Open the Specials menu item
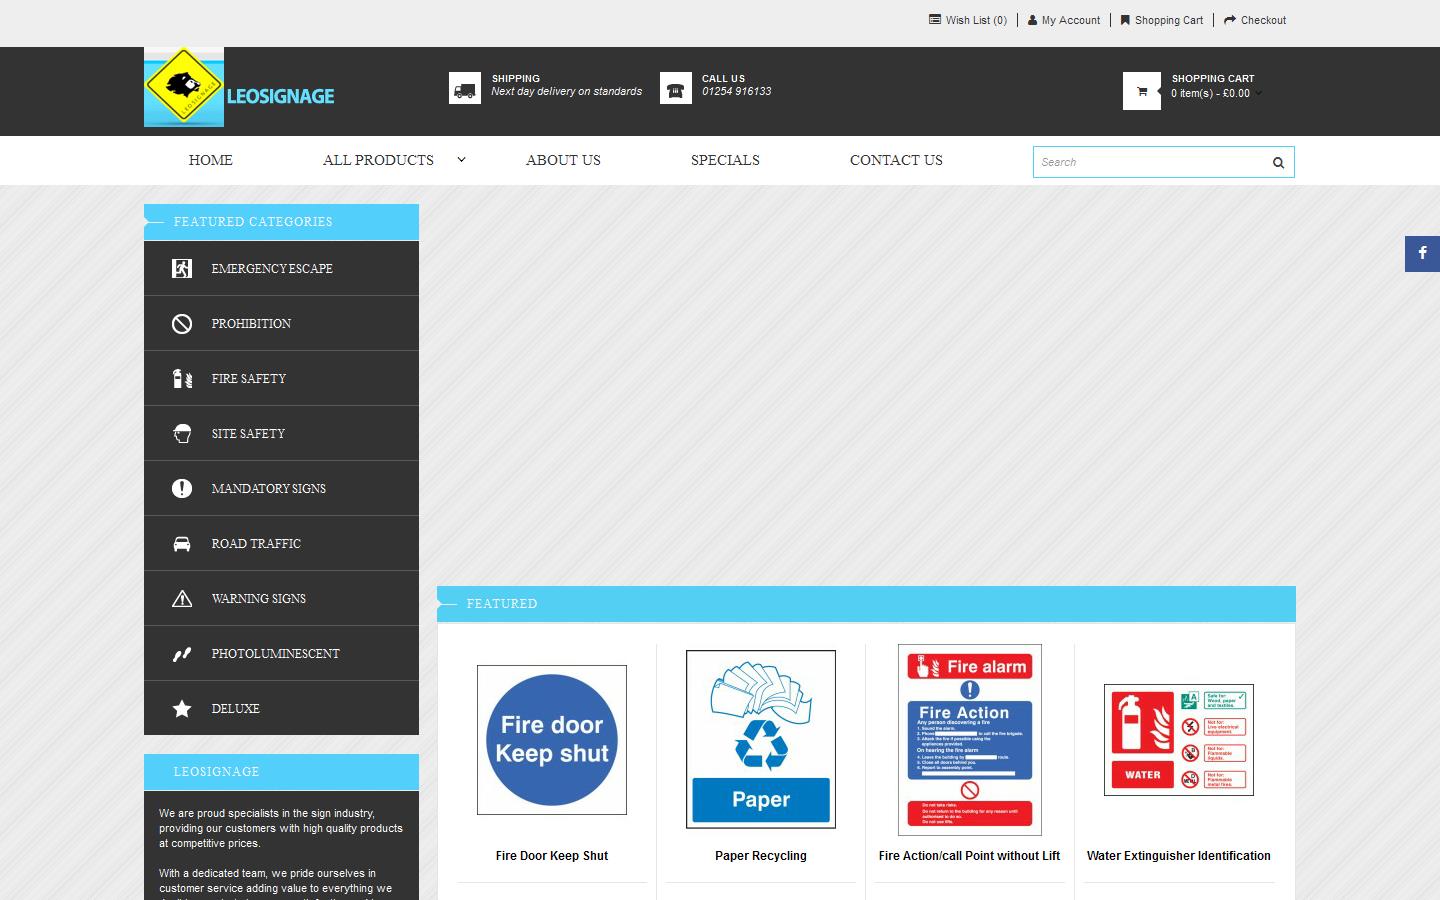 [725, 160]
